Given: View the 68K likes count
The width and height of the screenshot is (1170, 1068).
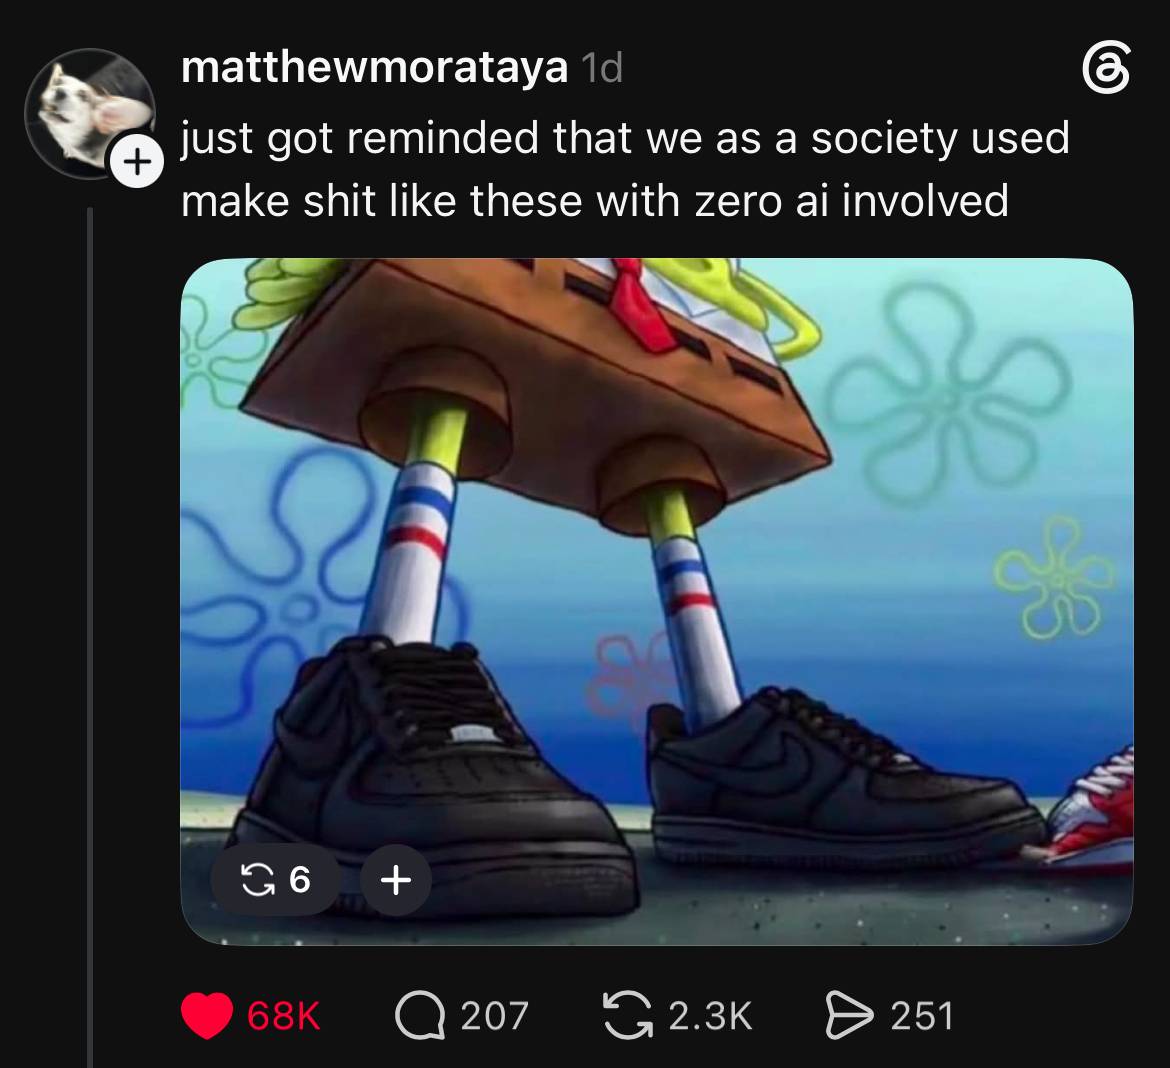Looking at the screenshot, I should point(284,1017).
